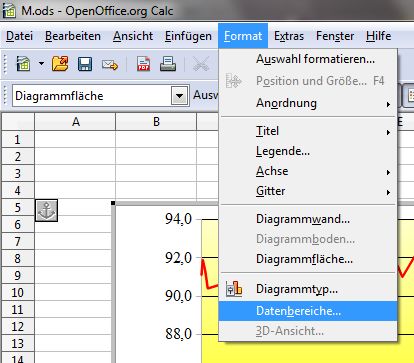Click chart axis label 92,0
Screen dimensions: 414x363
click(x=179, y=258)
